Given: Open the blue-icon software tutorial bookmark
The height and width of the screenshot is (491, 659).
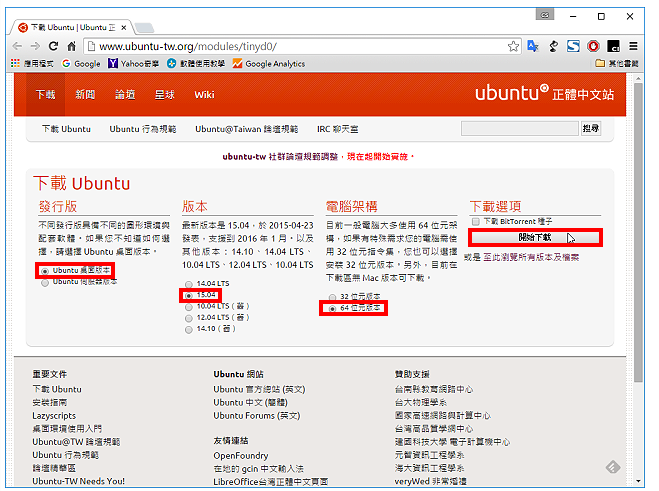Looking at the screenshot, I should 195,63.
